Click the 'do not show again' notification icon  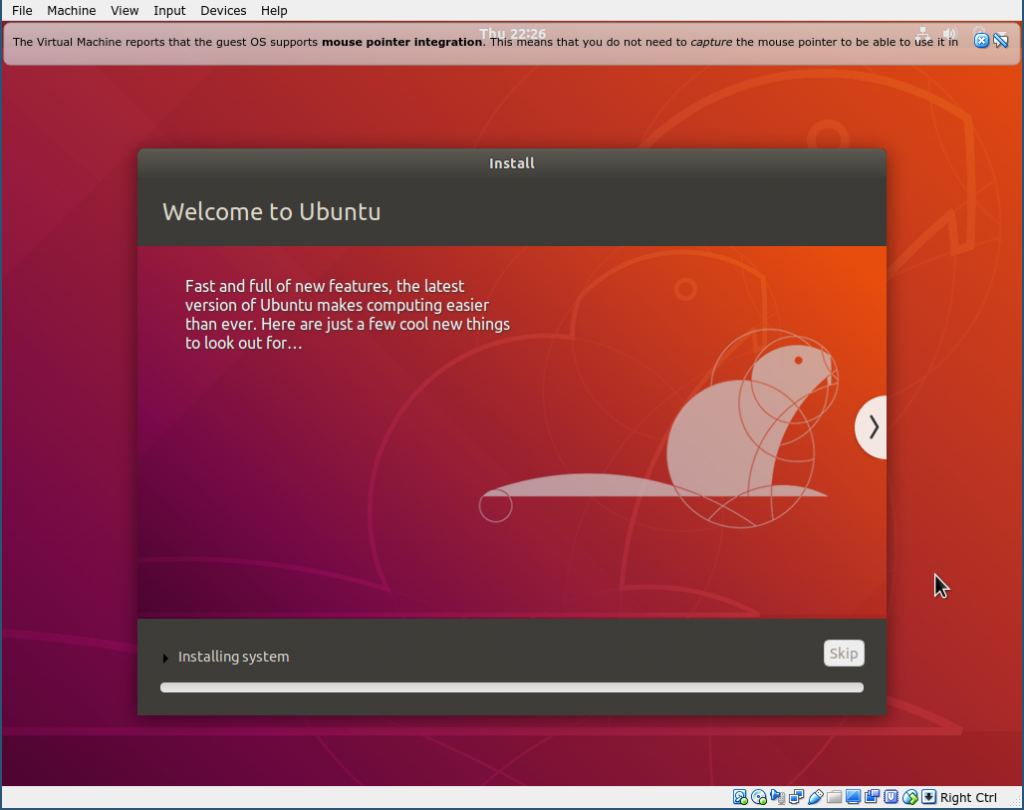(x=1001, y=40)
